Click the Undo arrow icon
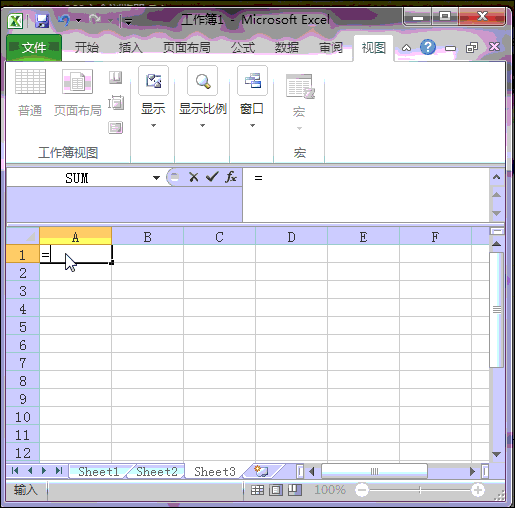This screenshot has height=508, width=515. 64,20
